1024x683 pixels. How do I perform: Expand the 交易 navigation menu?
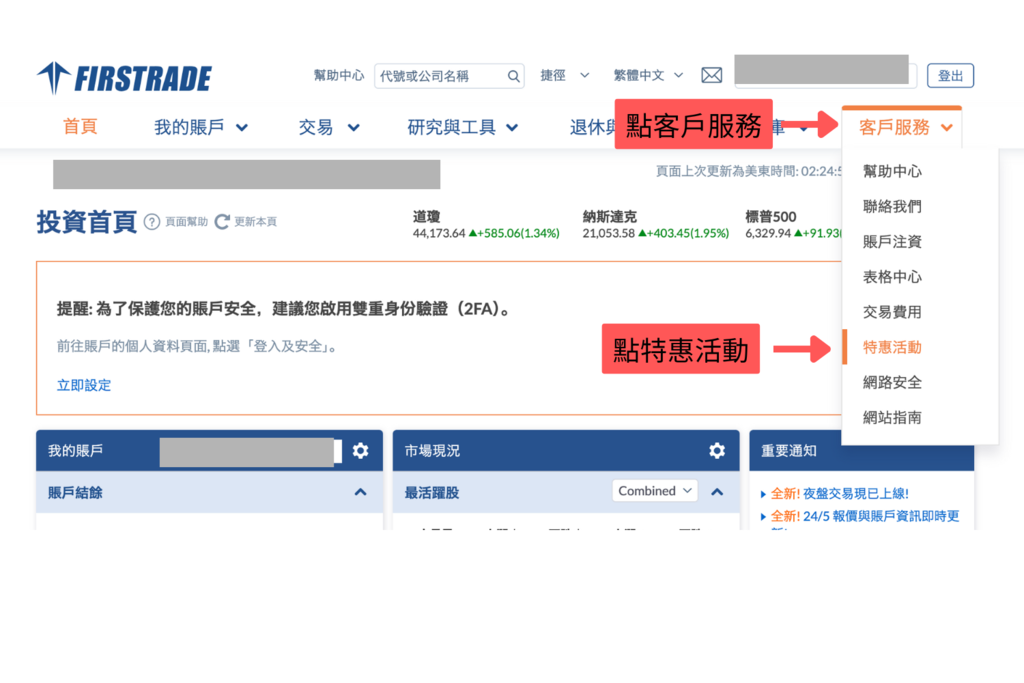(328, 127)
